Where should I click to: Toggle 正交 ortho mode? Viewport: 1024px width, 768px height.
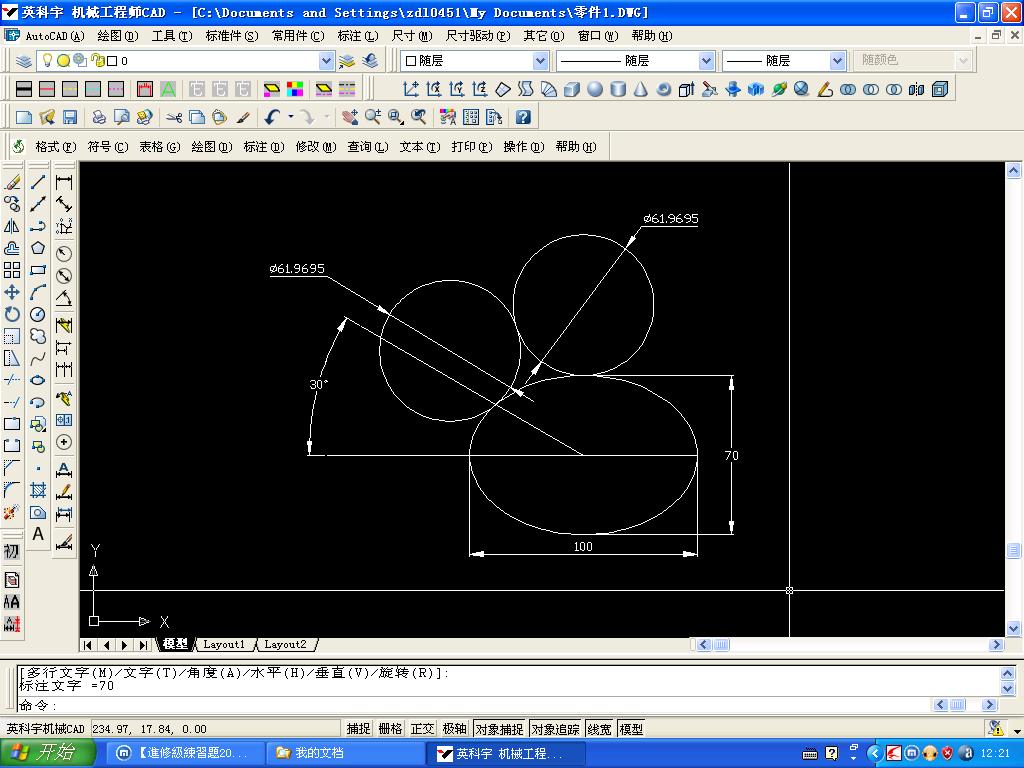click(x=423, y=729)
